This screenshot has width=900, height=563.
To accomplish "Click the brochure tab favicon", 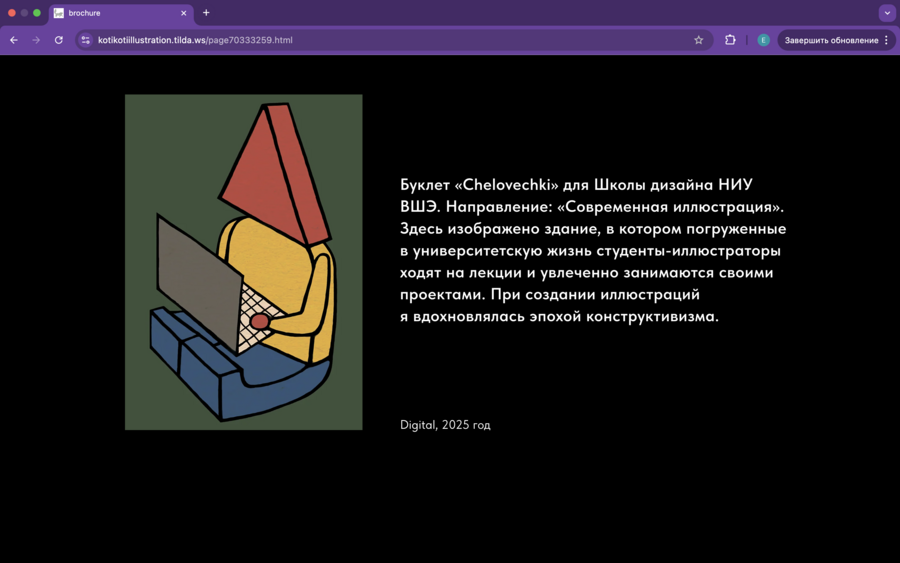I will (59, 13).
